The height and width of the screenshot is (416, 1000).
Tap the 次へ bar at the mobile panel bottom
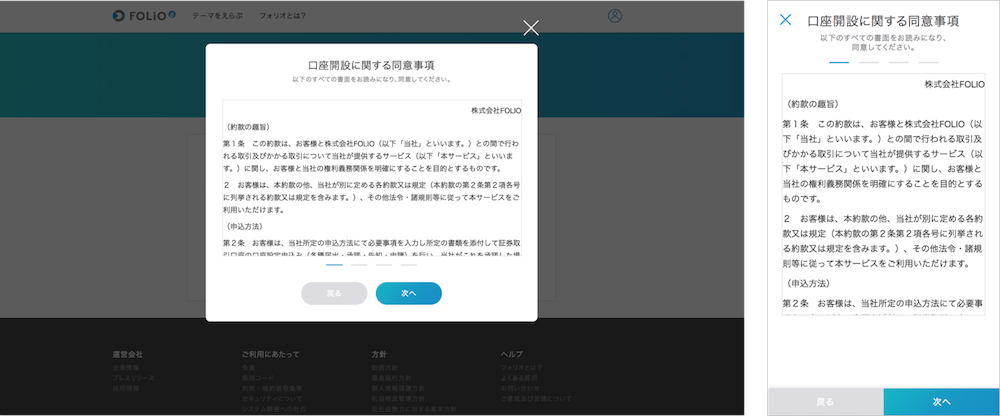click(941, 401)
